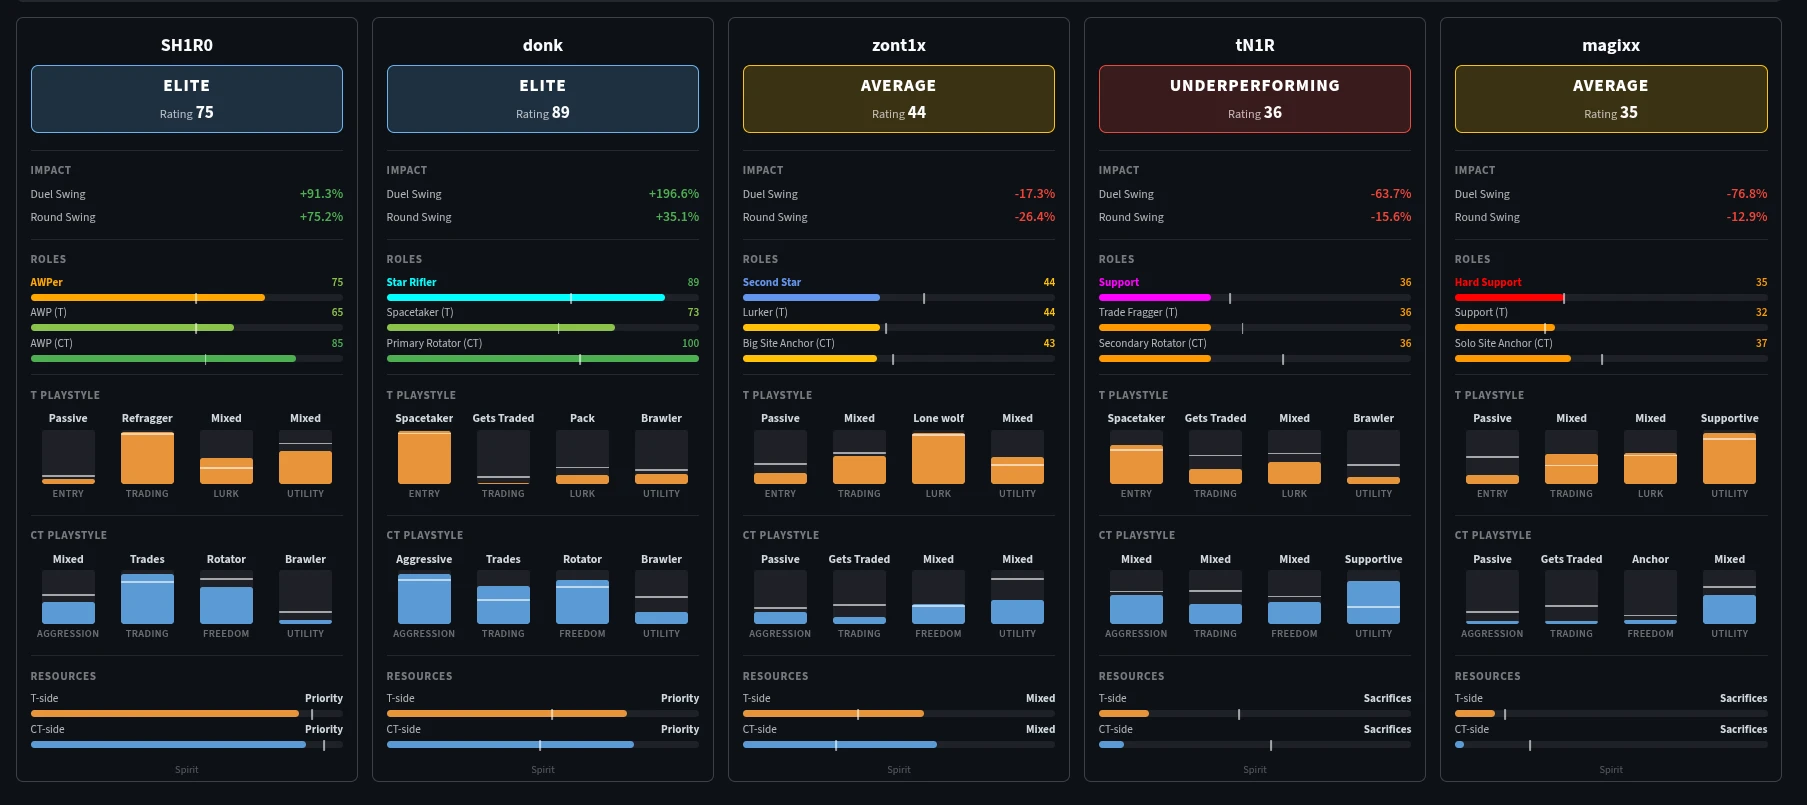
Task: Open zont1x's AVERAGE rating 44 badge
Action: [898, 99]
